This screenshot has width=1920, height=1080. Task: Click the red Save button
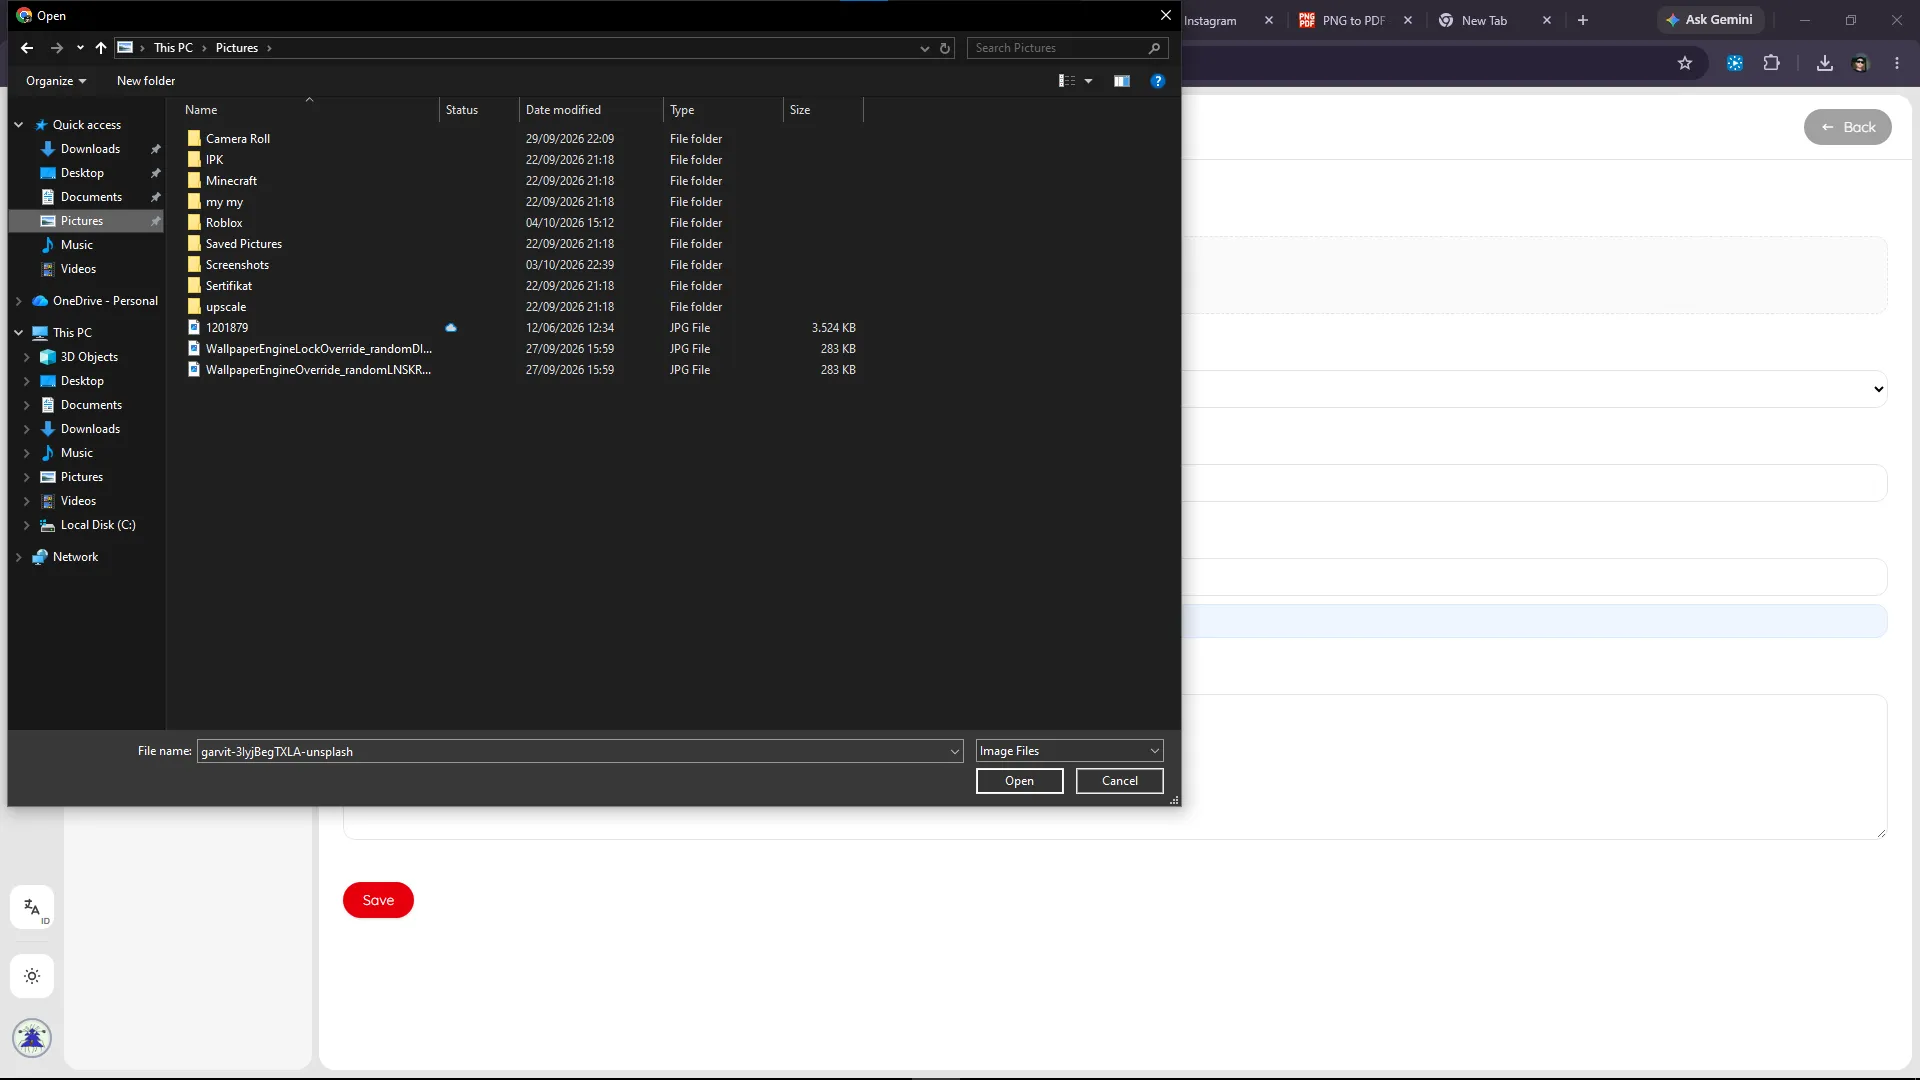(378, 900)
